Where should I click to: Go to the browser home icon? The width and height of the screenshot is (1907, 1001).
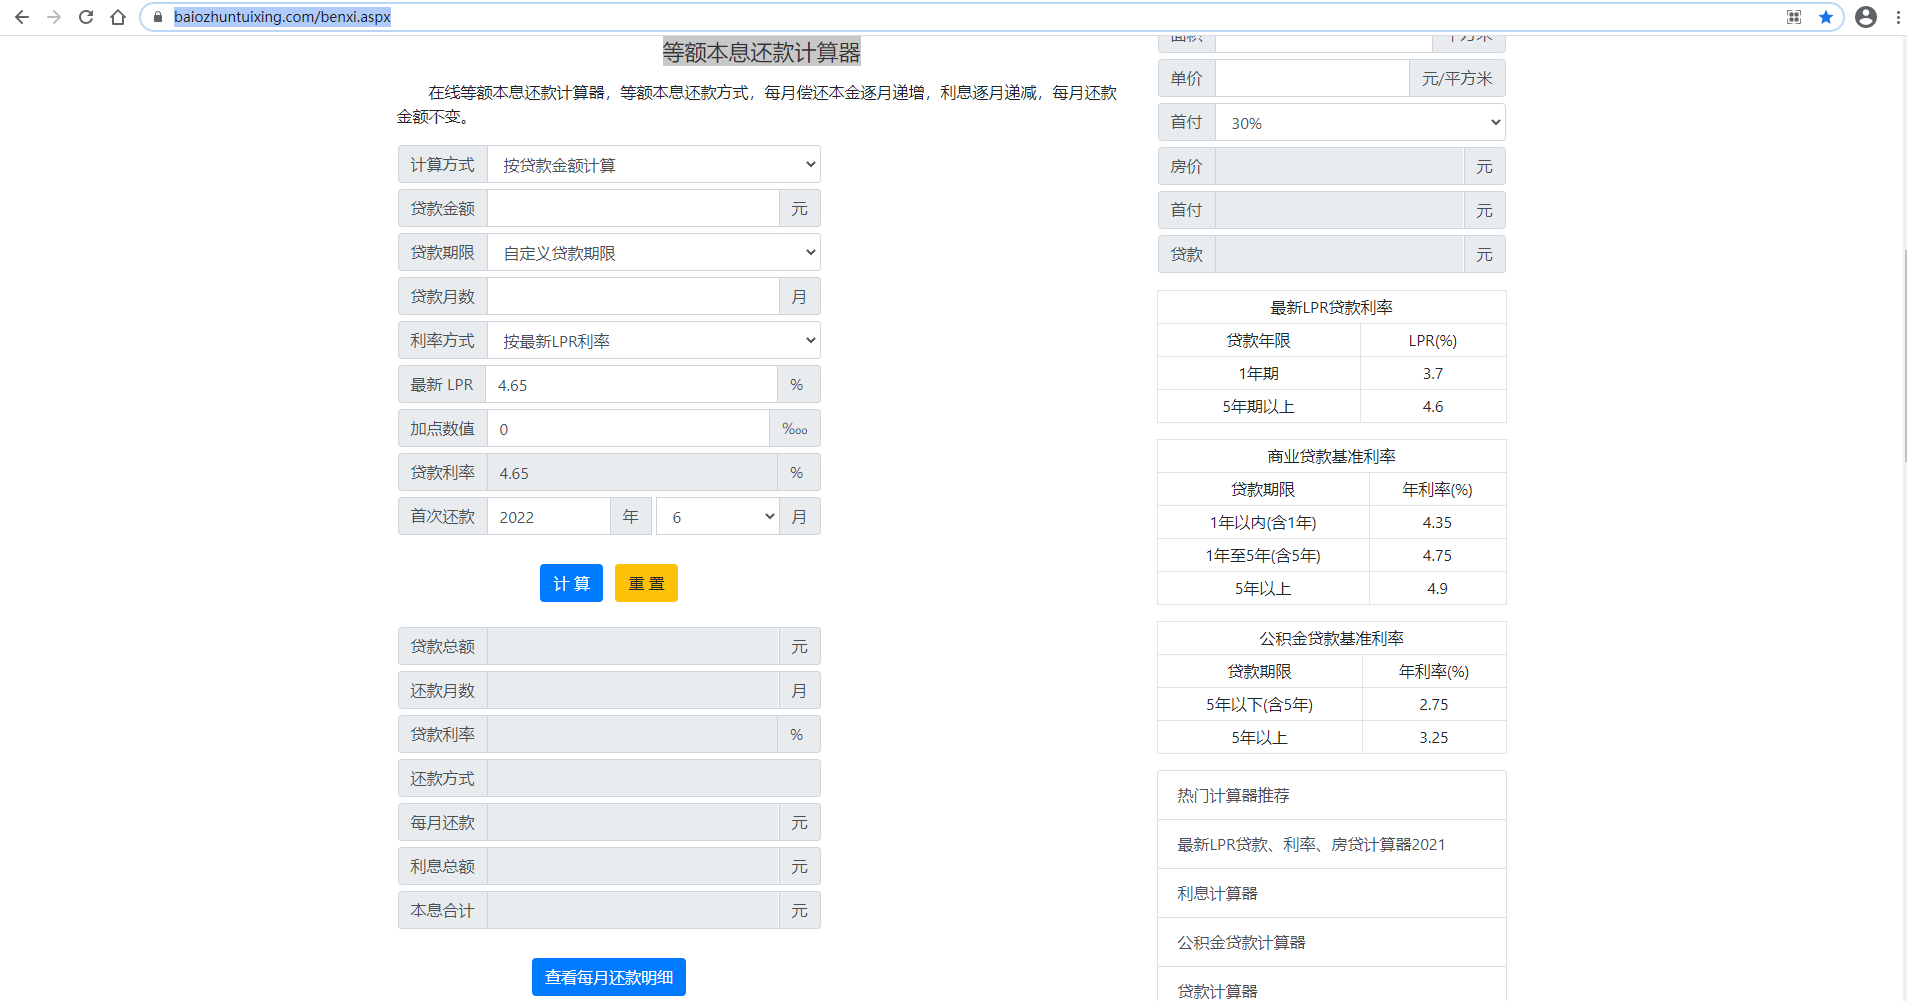118,17
